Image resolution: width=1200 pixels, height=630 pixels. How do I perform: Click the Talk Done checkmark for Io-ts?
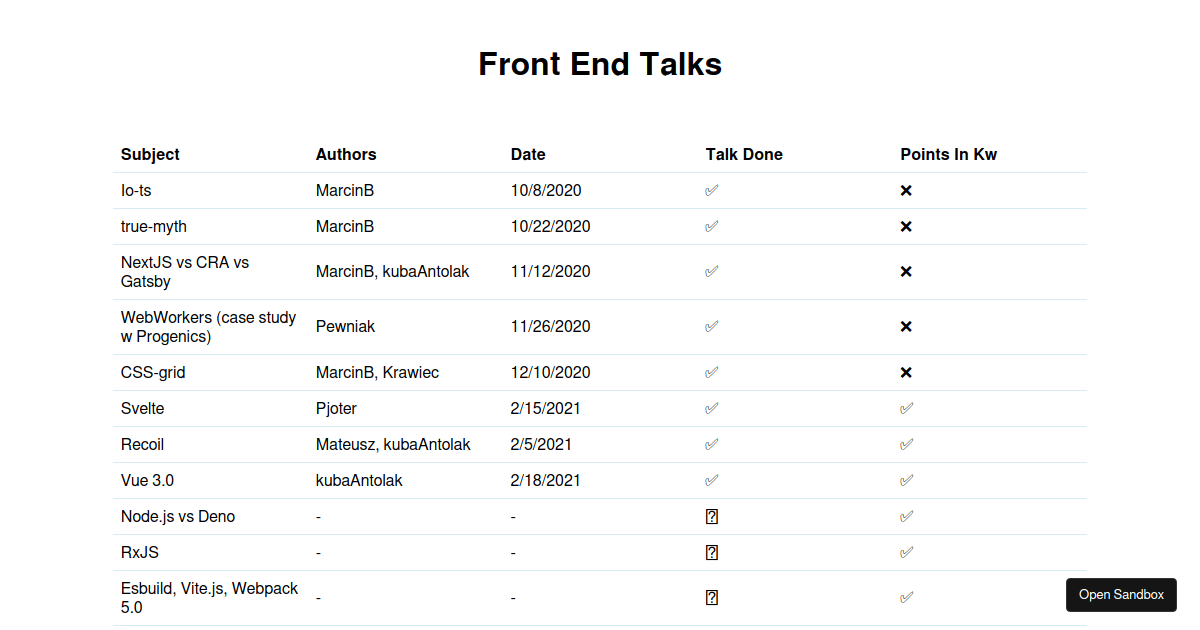[x=712, y=190]
